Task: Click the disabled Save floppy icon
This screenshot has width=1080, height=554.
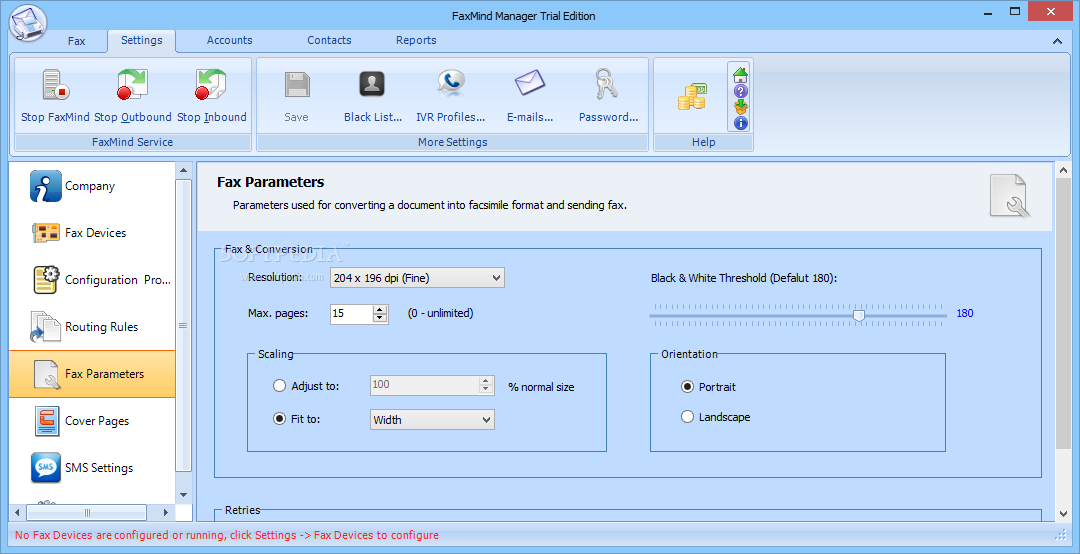Action: click(297, 85)
